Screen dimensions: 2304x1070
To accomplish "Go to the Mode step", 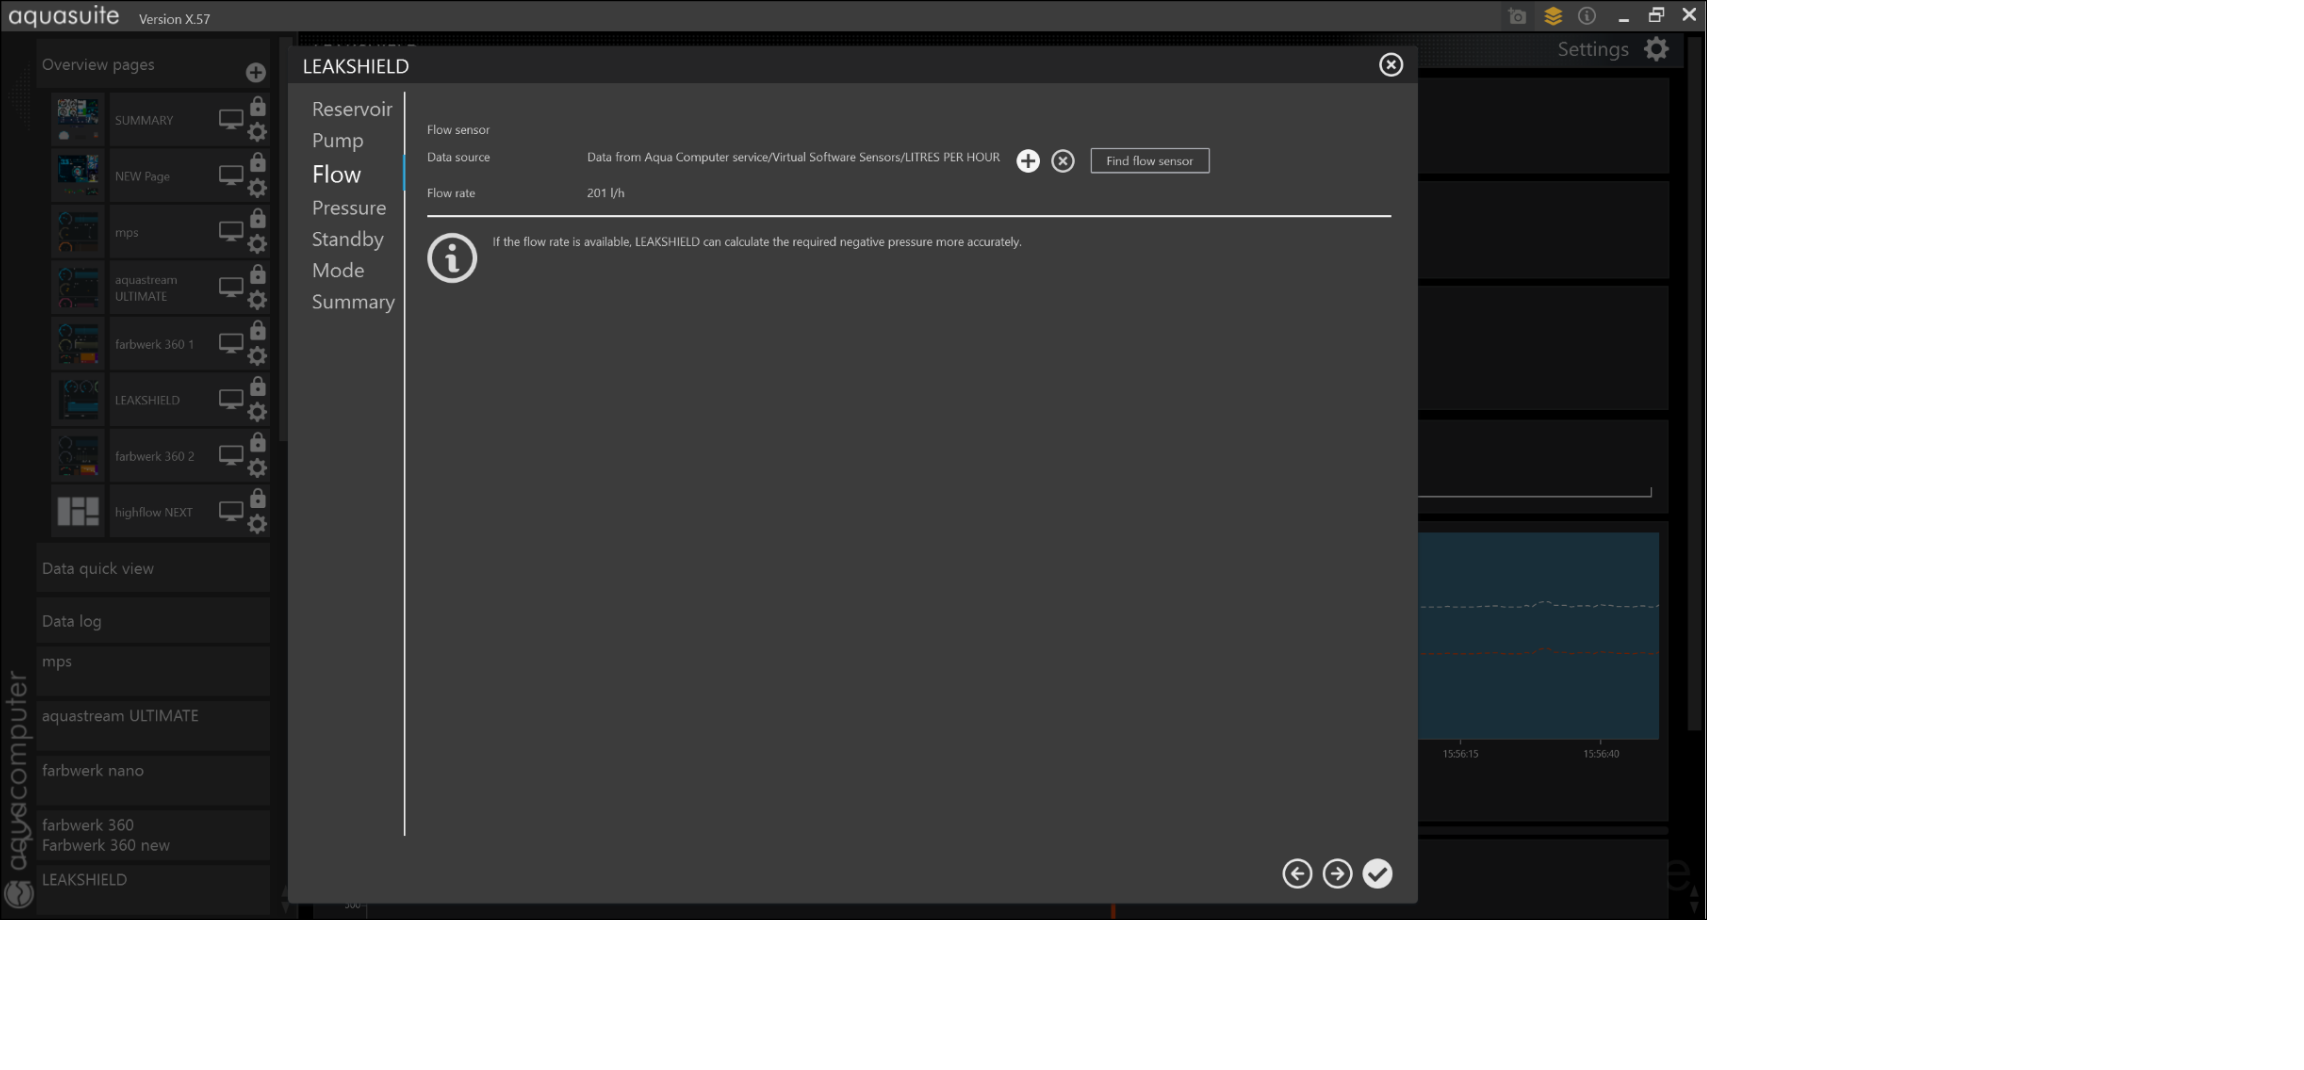I will click(338, 270).
